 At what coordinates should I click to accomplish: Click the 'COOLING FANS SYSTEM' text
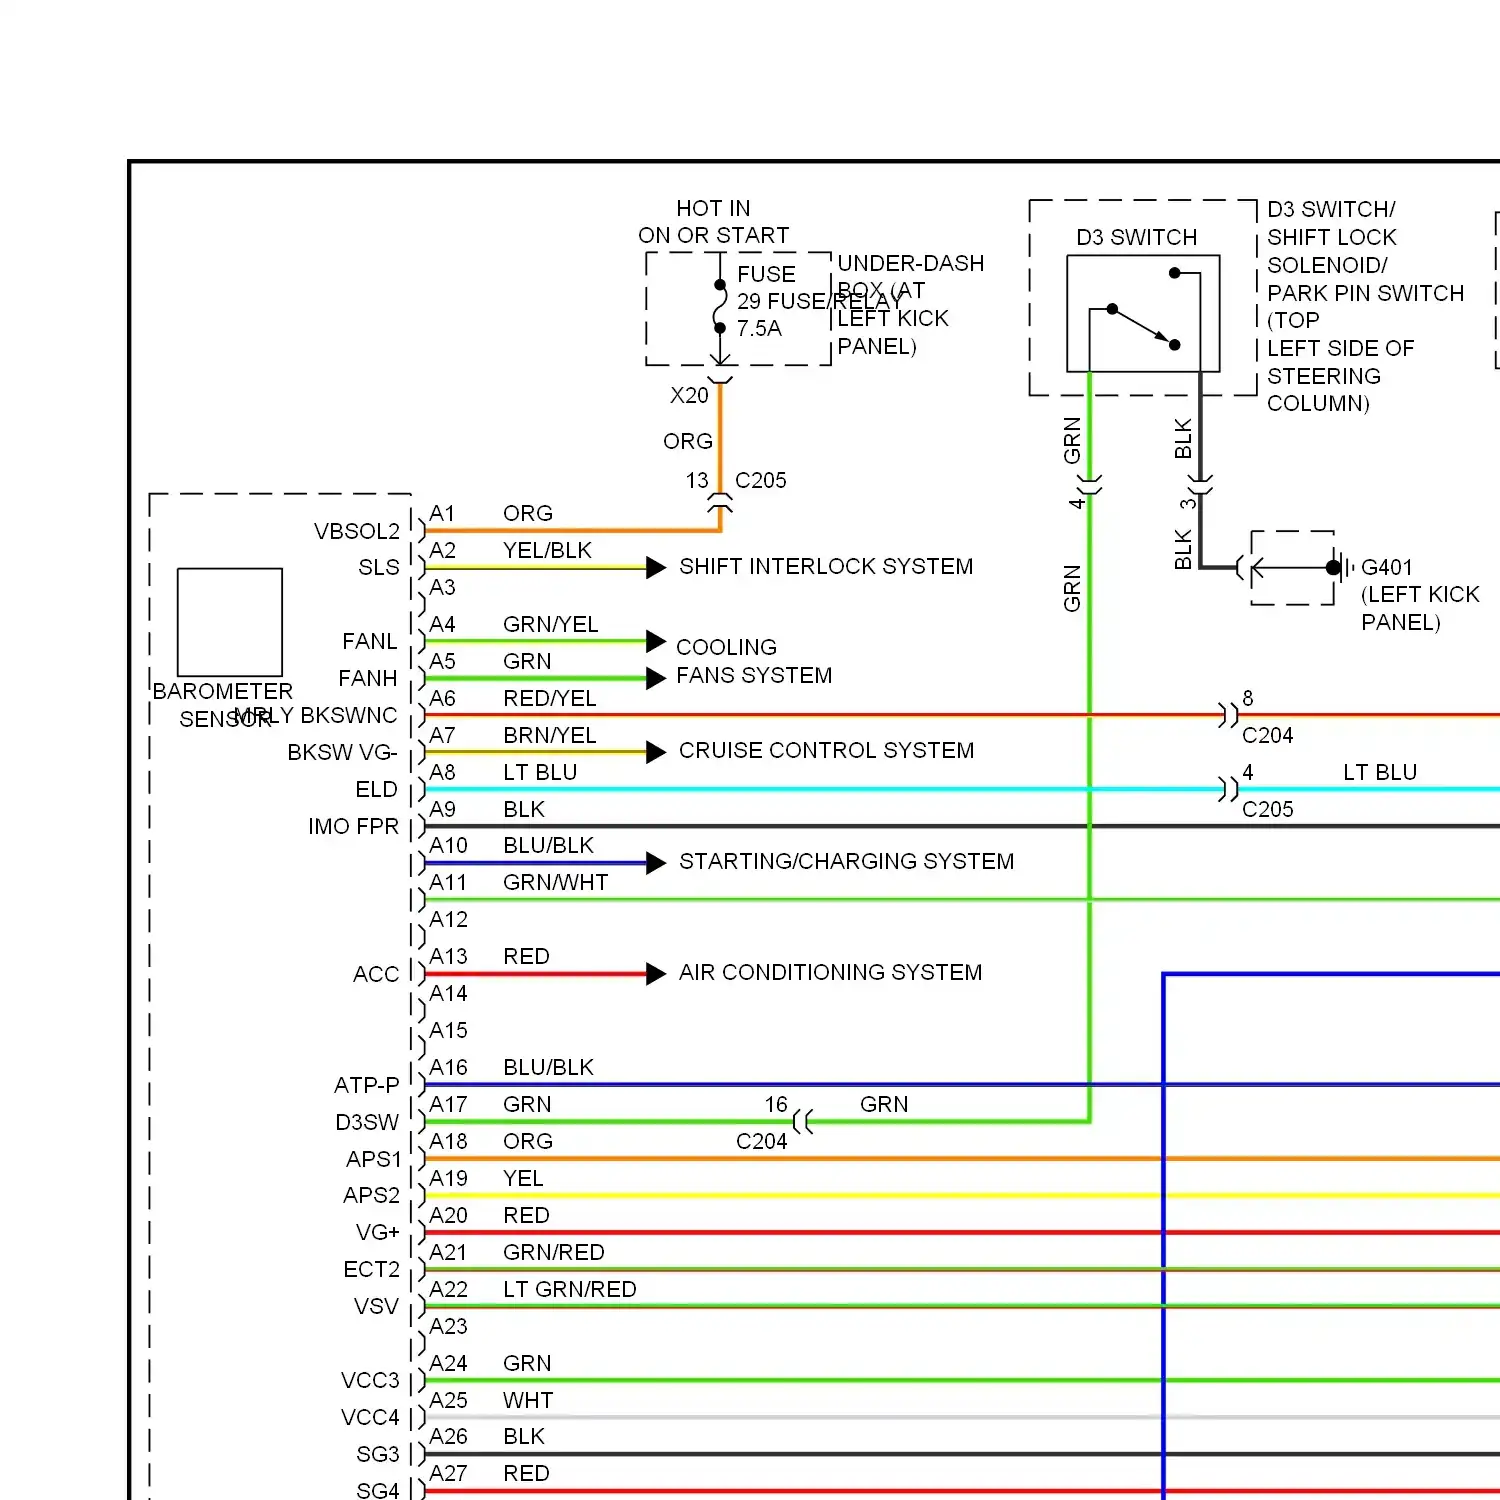(754, 661)
